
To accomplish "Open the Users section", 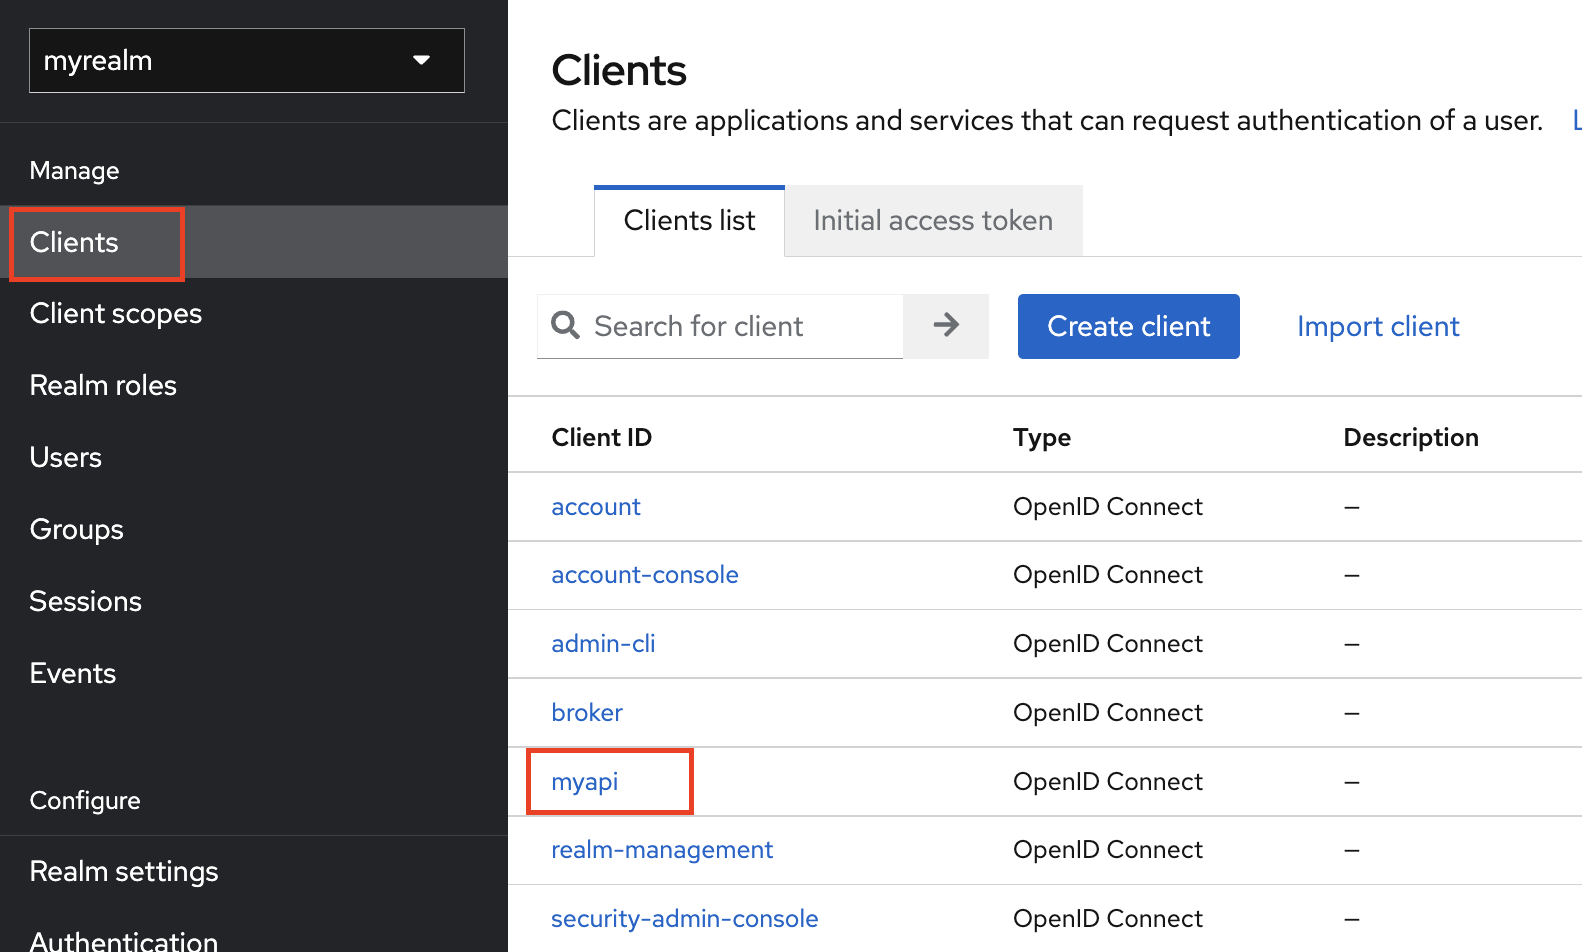I will point(66,458).
